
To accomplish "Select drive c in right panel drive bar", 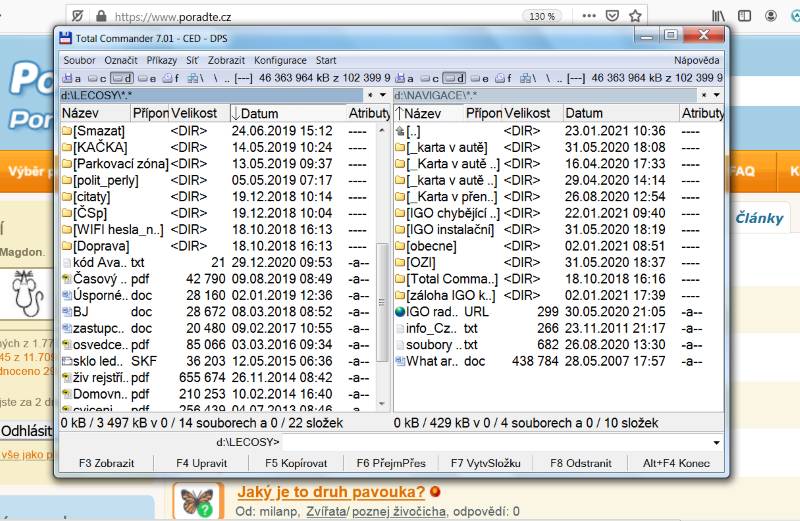I will point(430,78).
